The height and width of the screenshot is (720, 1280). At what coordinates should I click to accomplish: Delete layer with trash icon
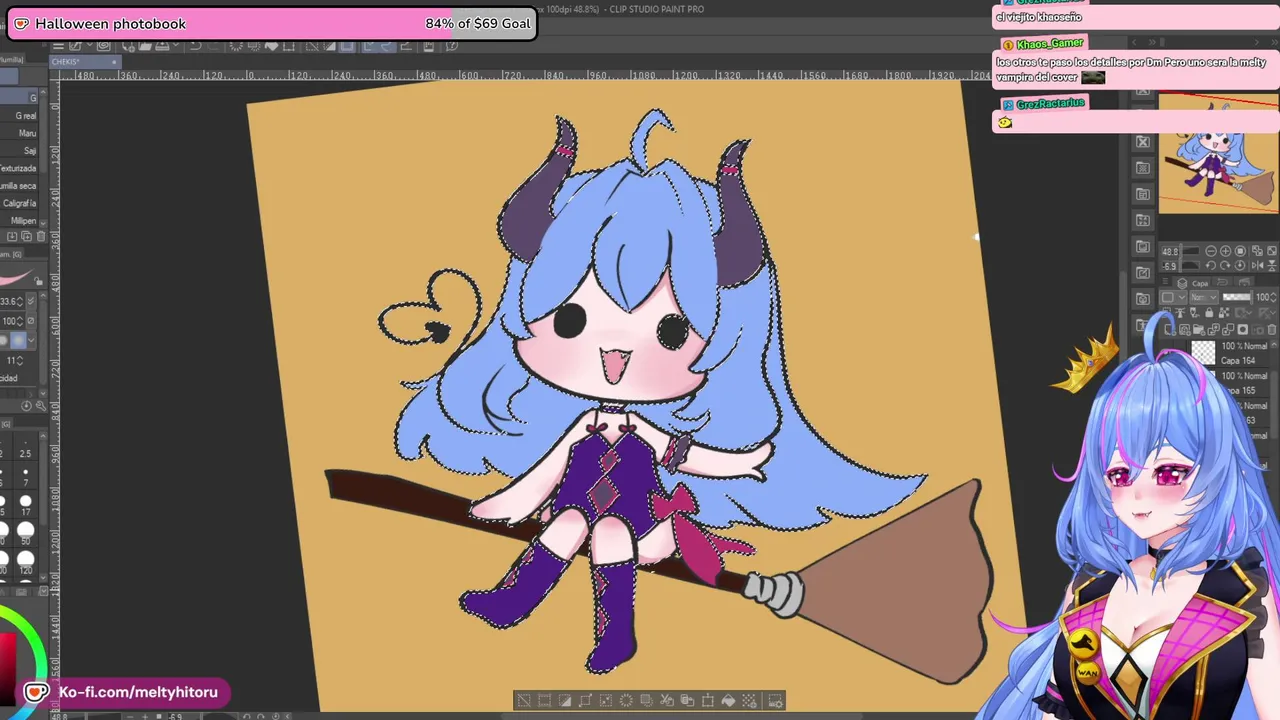click(1272, 330)
